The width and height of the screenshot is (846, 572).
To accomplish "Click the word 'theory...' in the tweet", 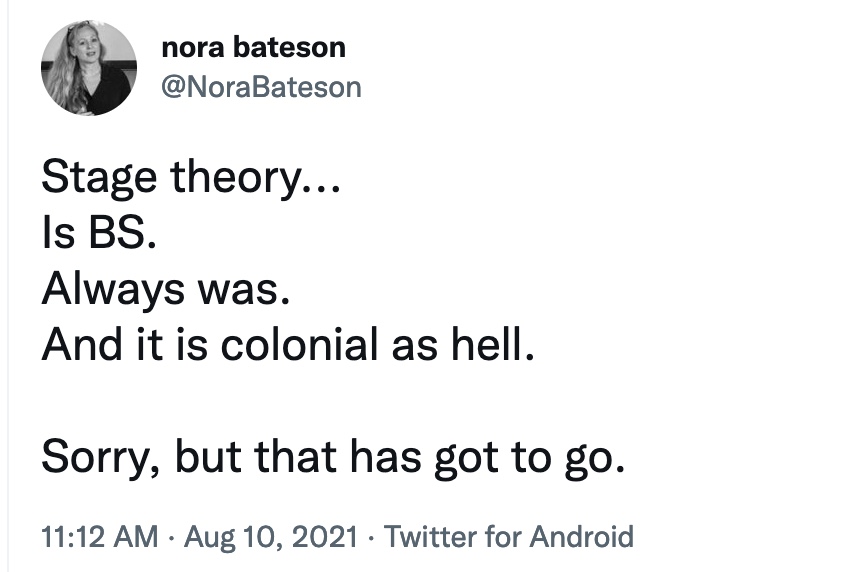I will 256,178.
